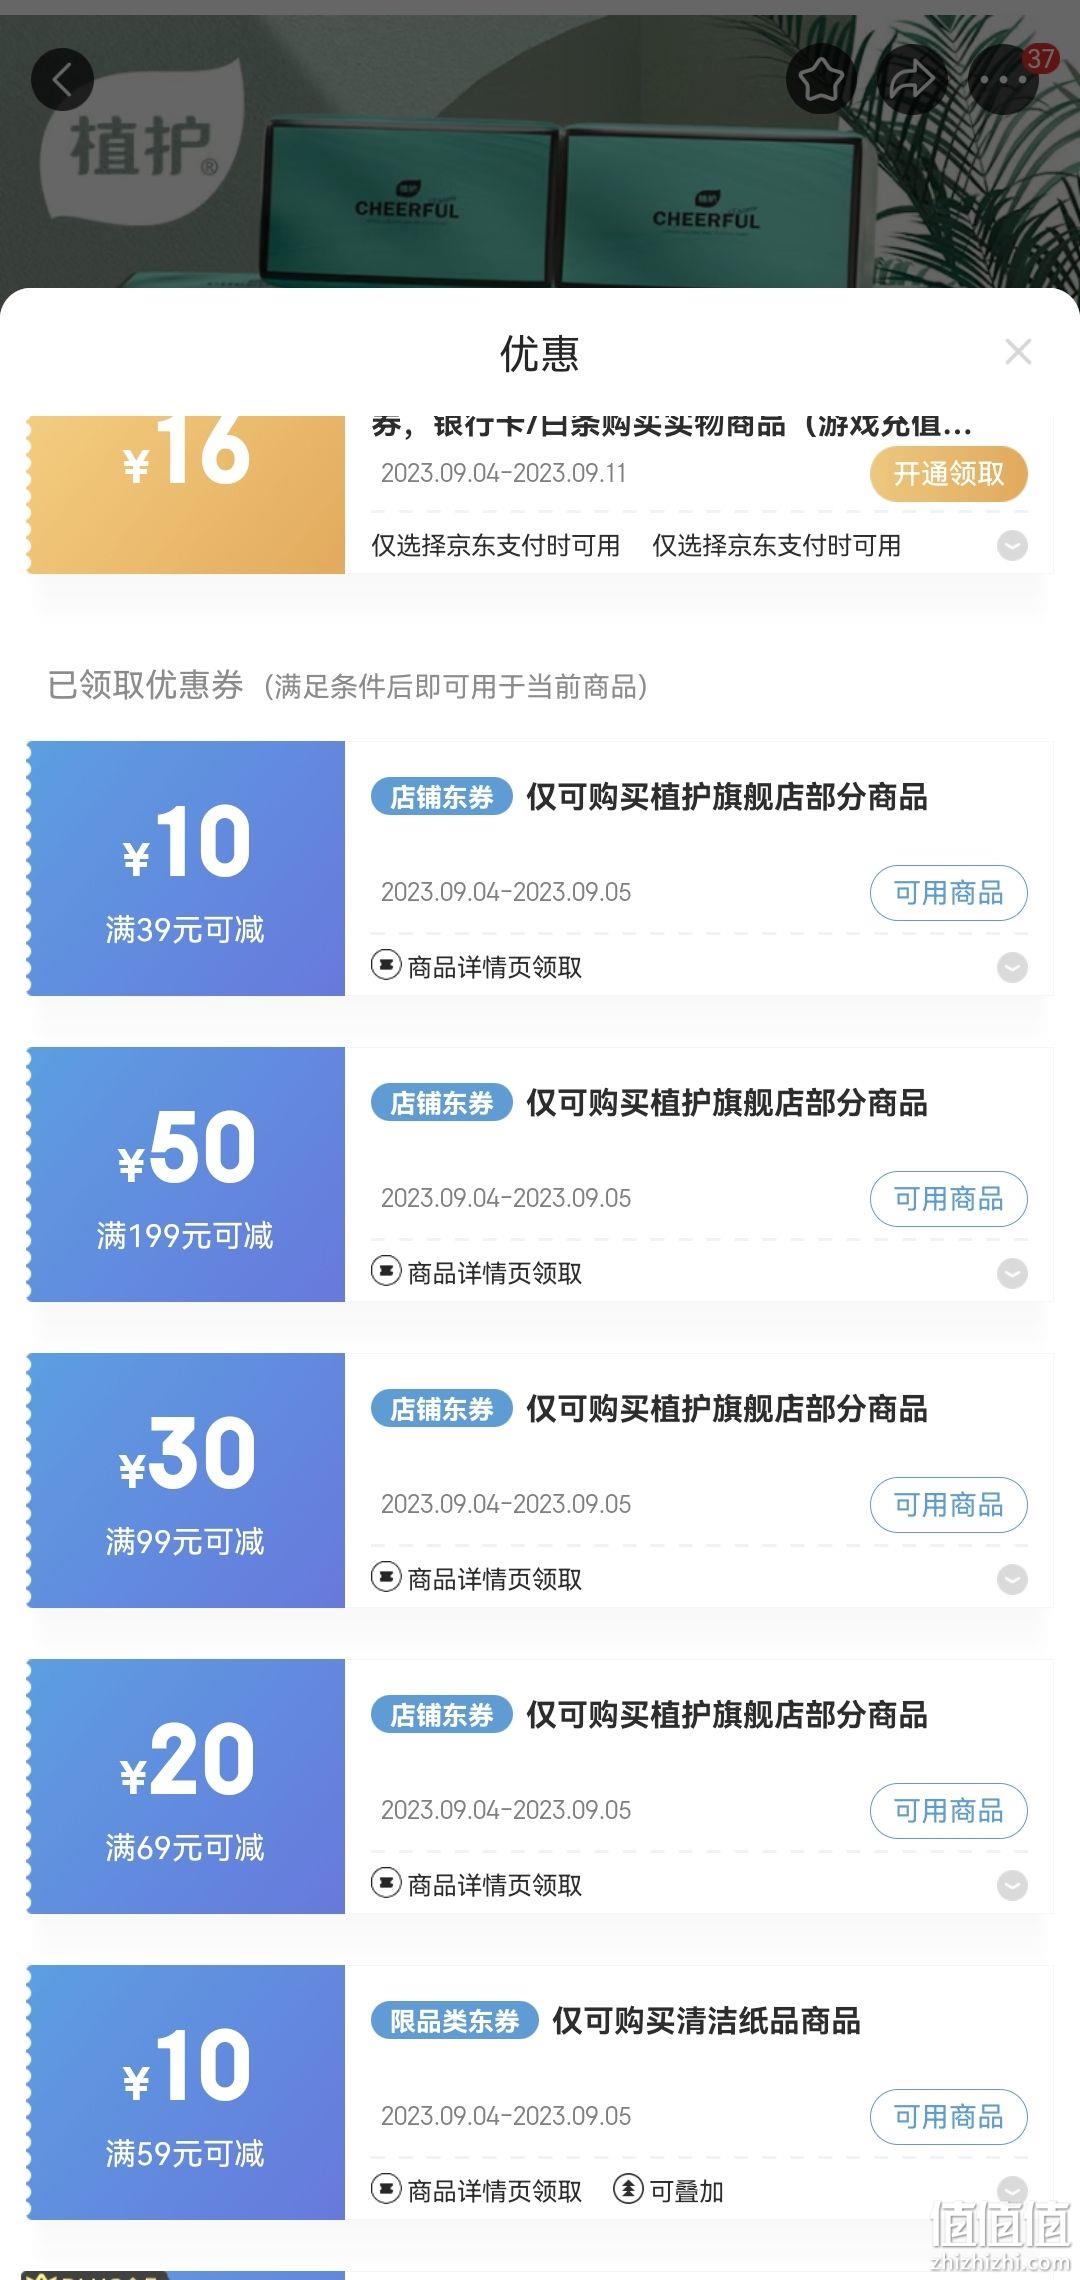Image resolution: width=1080 pixels, height=2280 pixels.
Task: View 可用商品 for the ¥20 coupon
Action: 948,1811
